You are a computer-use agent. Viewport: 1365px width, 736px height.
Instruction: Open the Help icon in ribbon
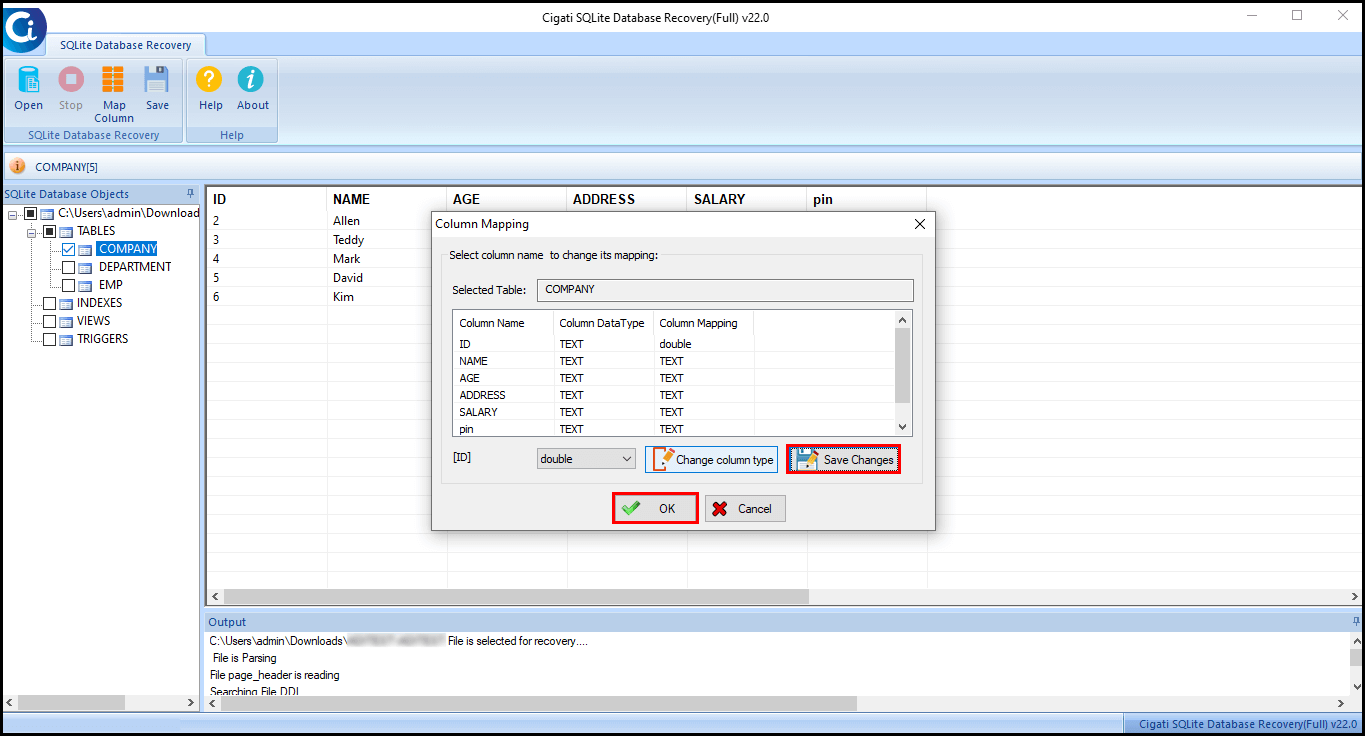pos(210,80)
